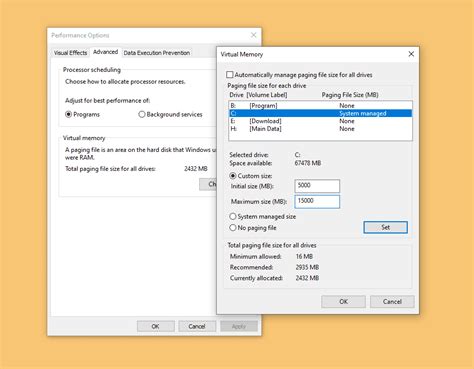Click the 67478 MB space available value
This screenshot has width=474, height=369.
point(308,163)
